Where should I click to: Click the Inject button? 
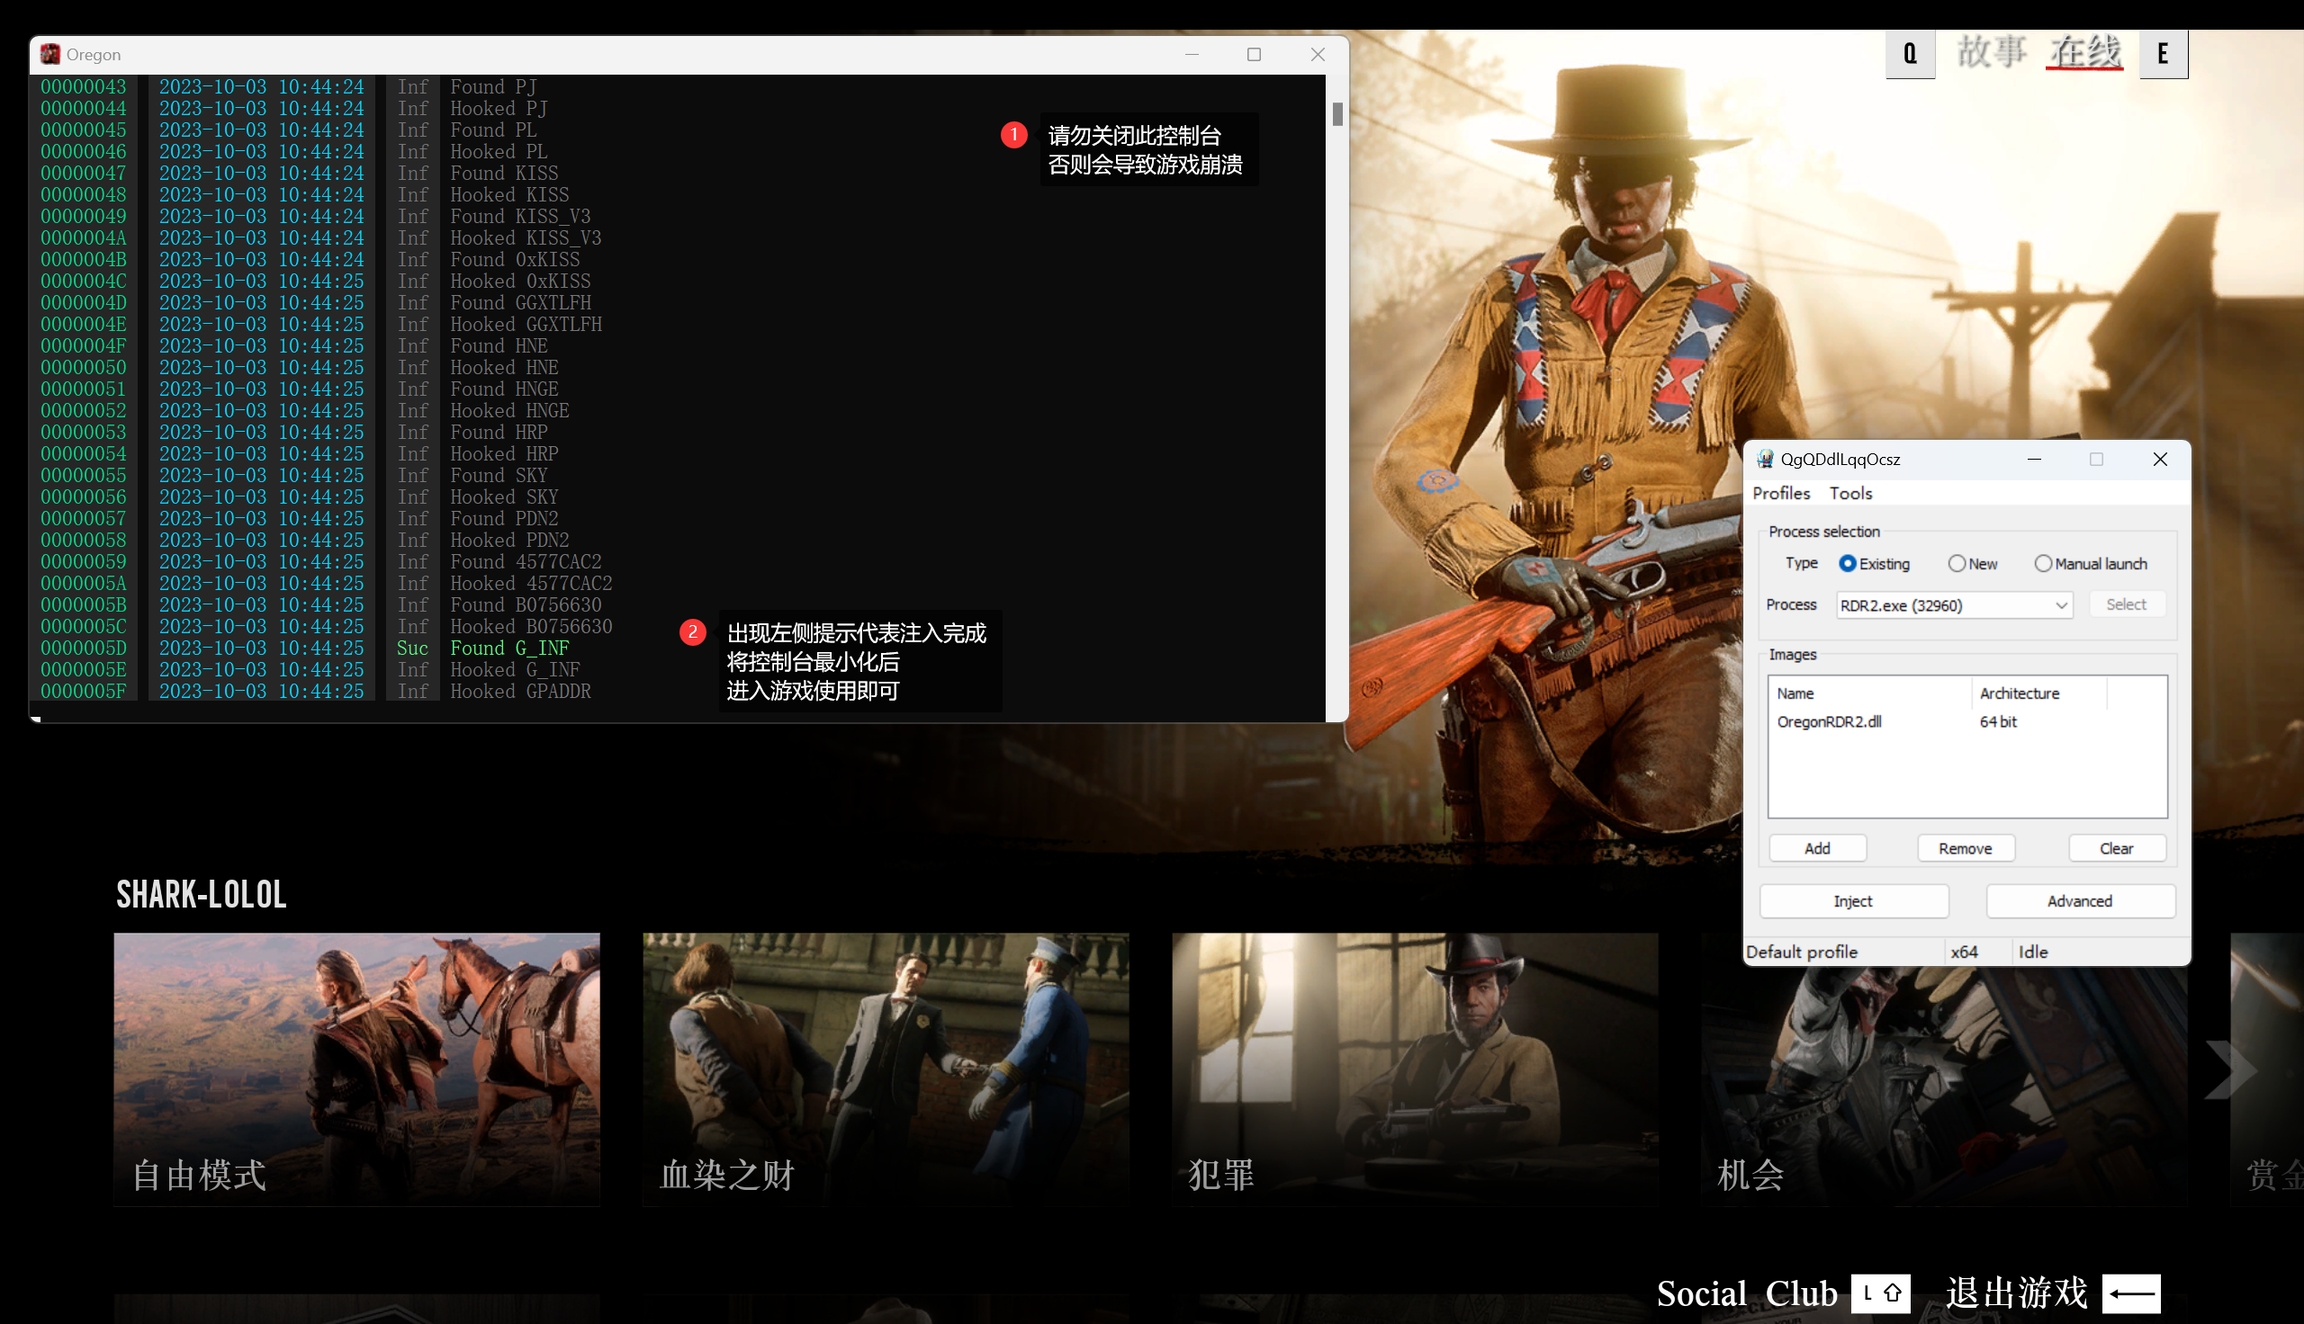[1853, 901]
